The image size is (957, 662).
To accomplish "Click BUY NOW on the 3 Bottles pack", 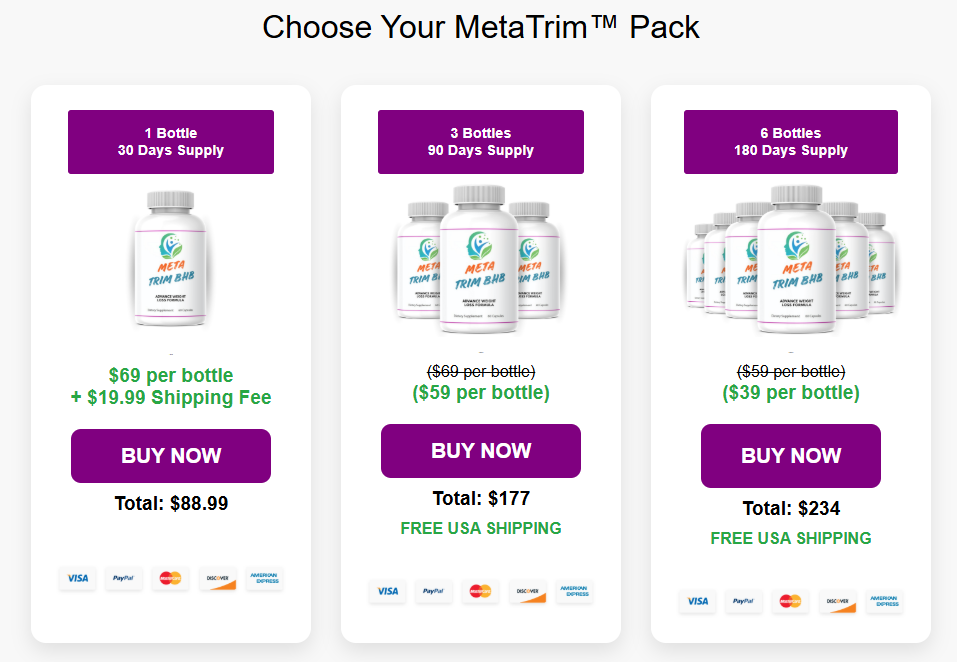I will coord(480,451).
